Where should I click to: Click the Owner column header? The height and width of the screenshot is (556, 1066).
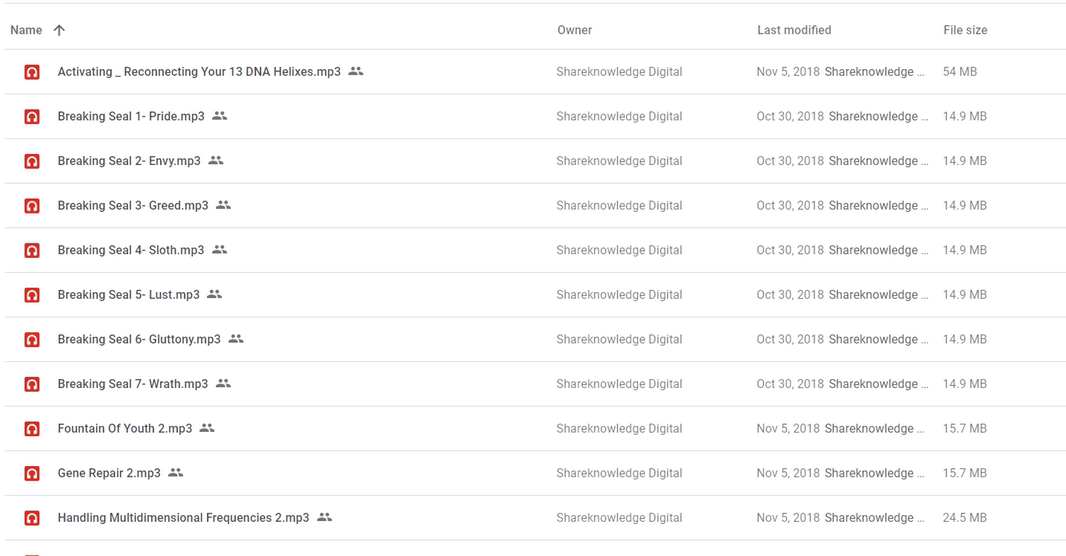575,30
